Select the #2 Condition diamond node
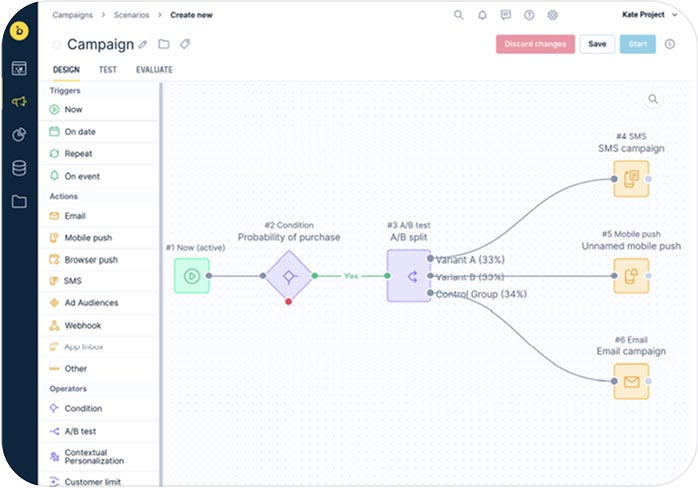 coord(289,275)
